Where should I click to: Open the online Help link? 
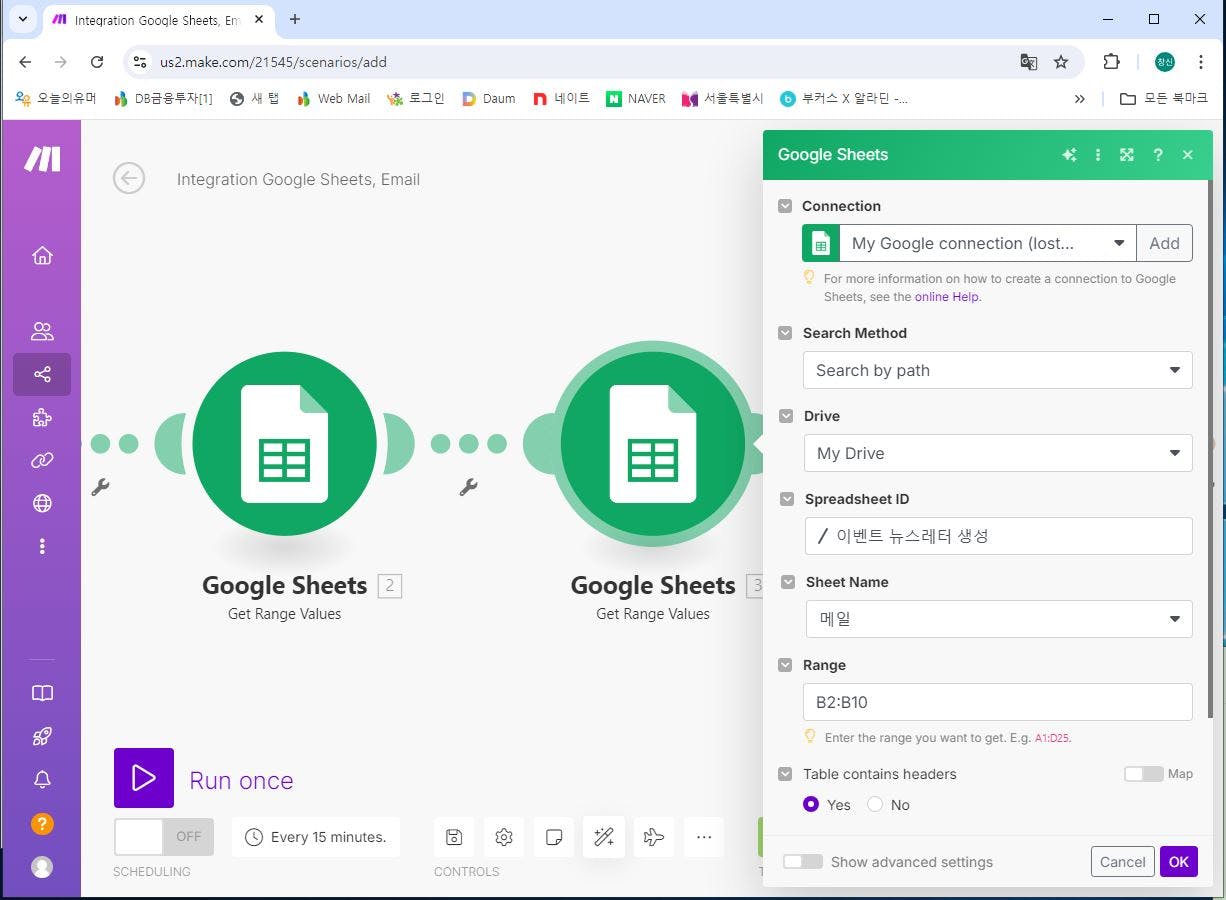coord(946,297)
